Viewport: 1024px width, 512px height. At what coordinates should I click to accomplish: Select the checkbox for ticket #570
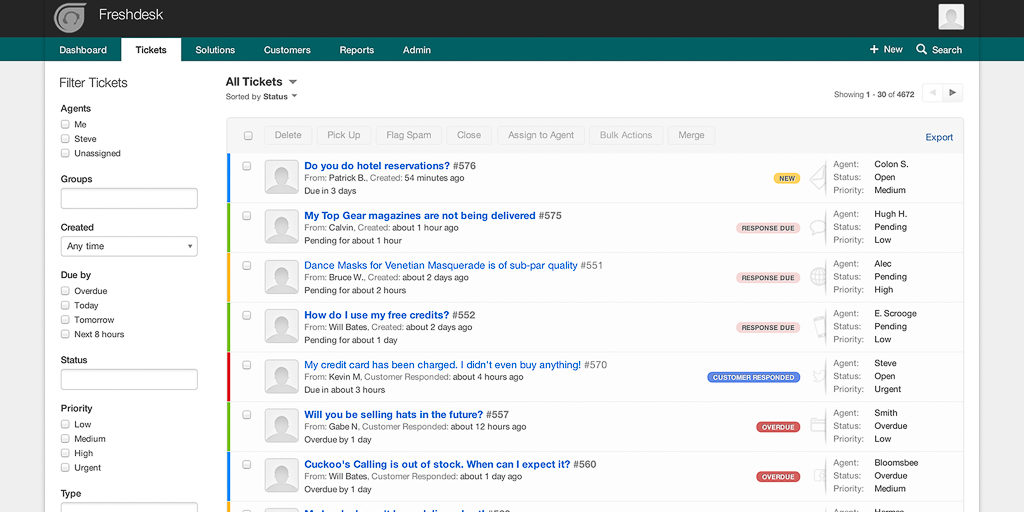pyautogui.click(x=247, y=365)
